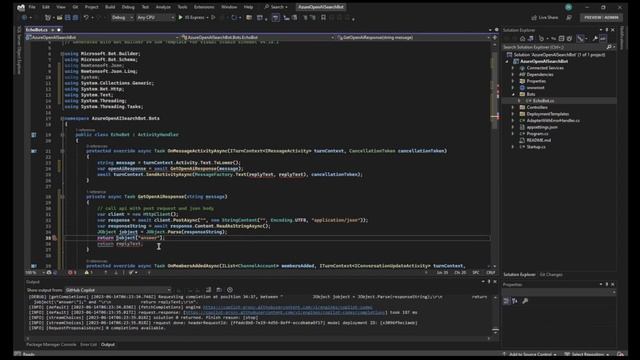Click the error count indicator in editor status
This screenshot has height=360, width=640.
(72, 272)
